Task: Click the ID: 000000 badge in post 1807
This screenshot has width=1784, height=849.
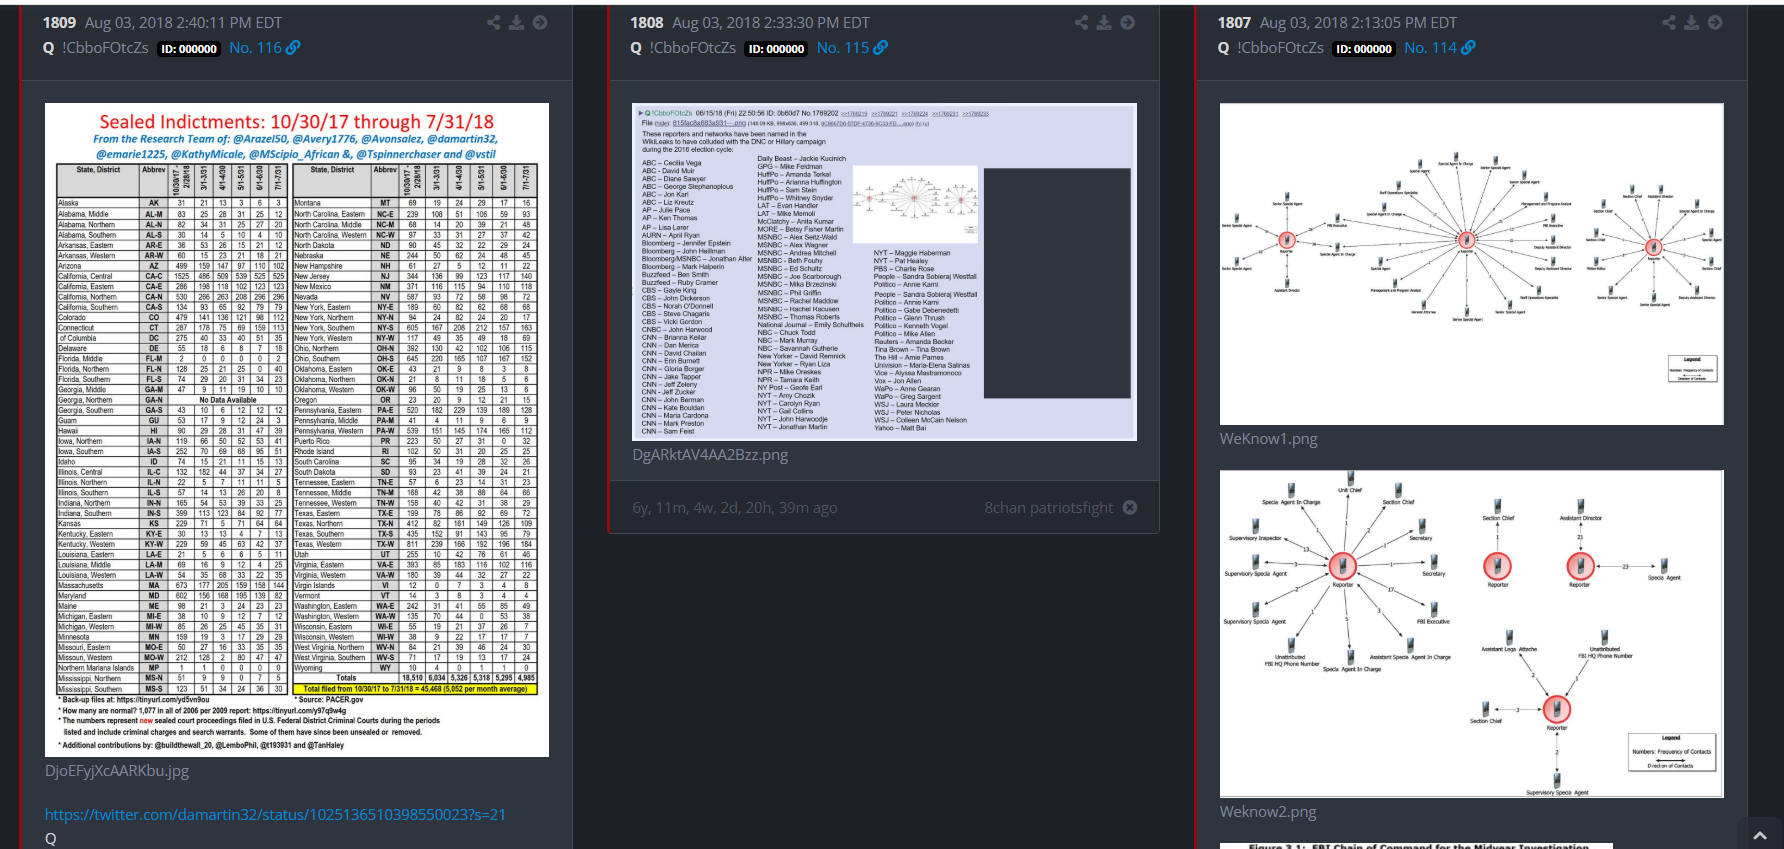Action: [1364, 49]
